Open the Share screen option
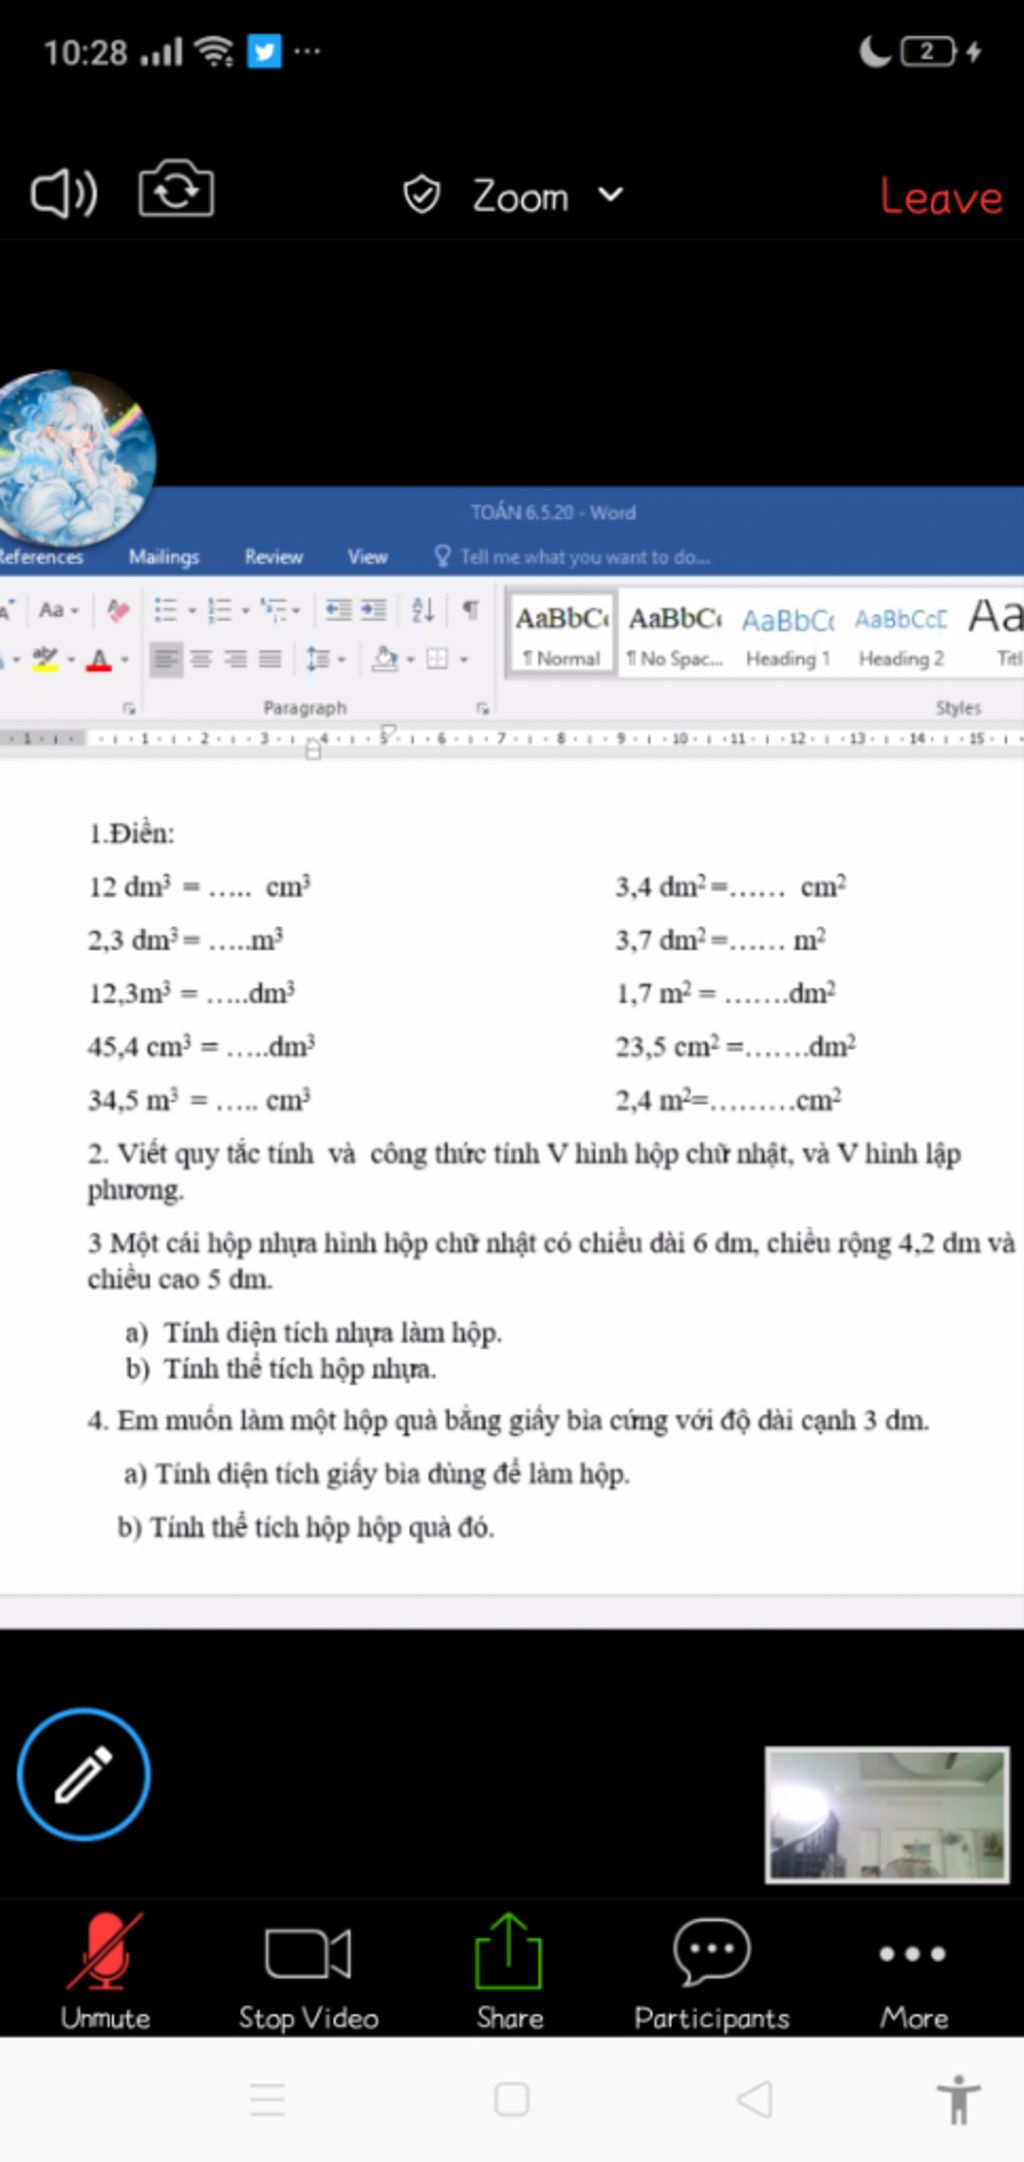The height and width of the screenshot is (2162, 1024). [x=509, y=1971]
